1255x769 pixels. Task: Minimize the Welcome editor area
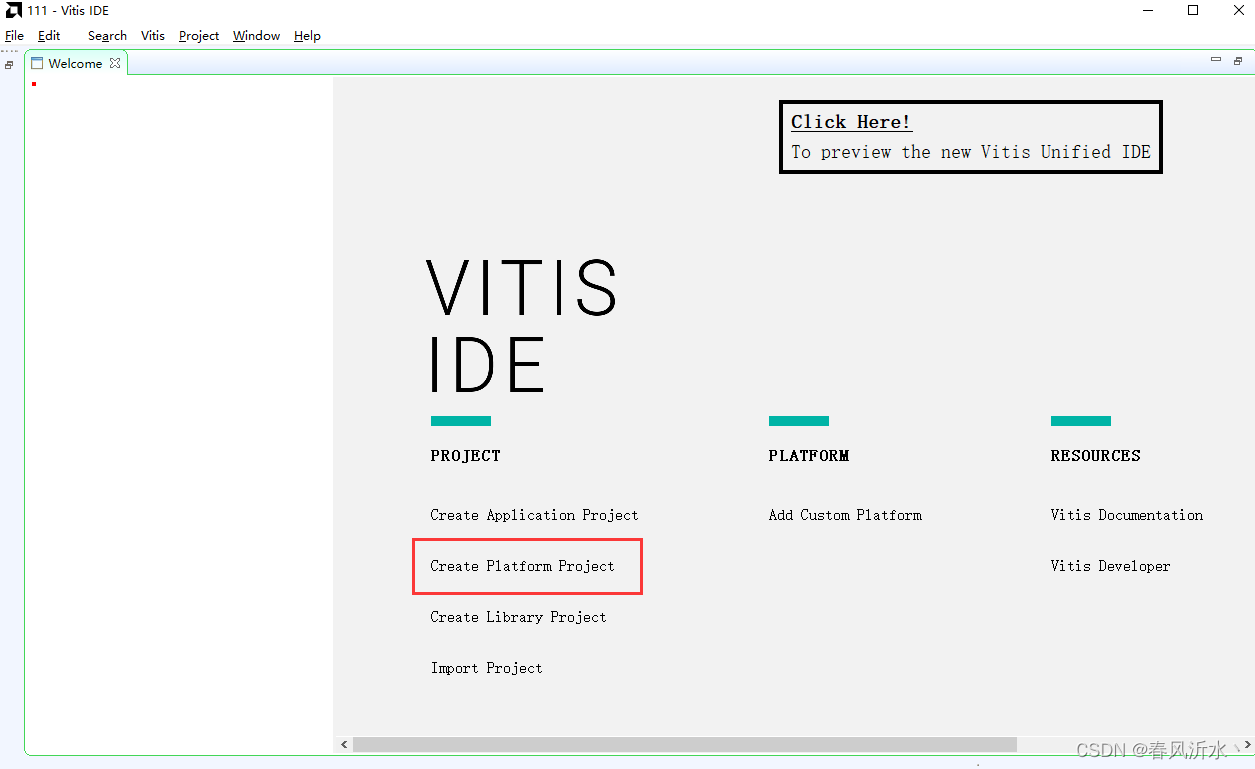tap(1216, 60)
